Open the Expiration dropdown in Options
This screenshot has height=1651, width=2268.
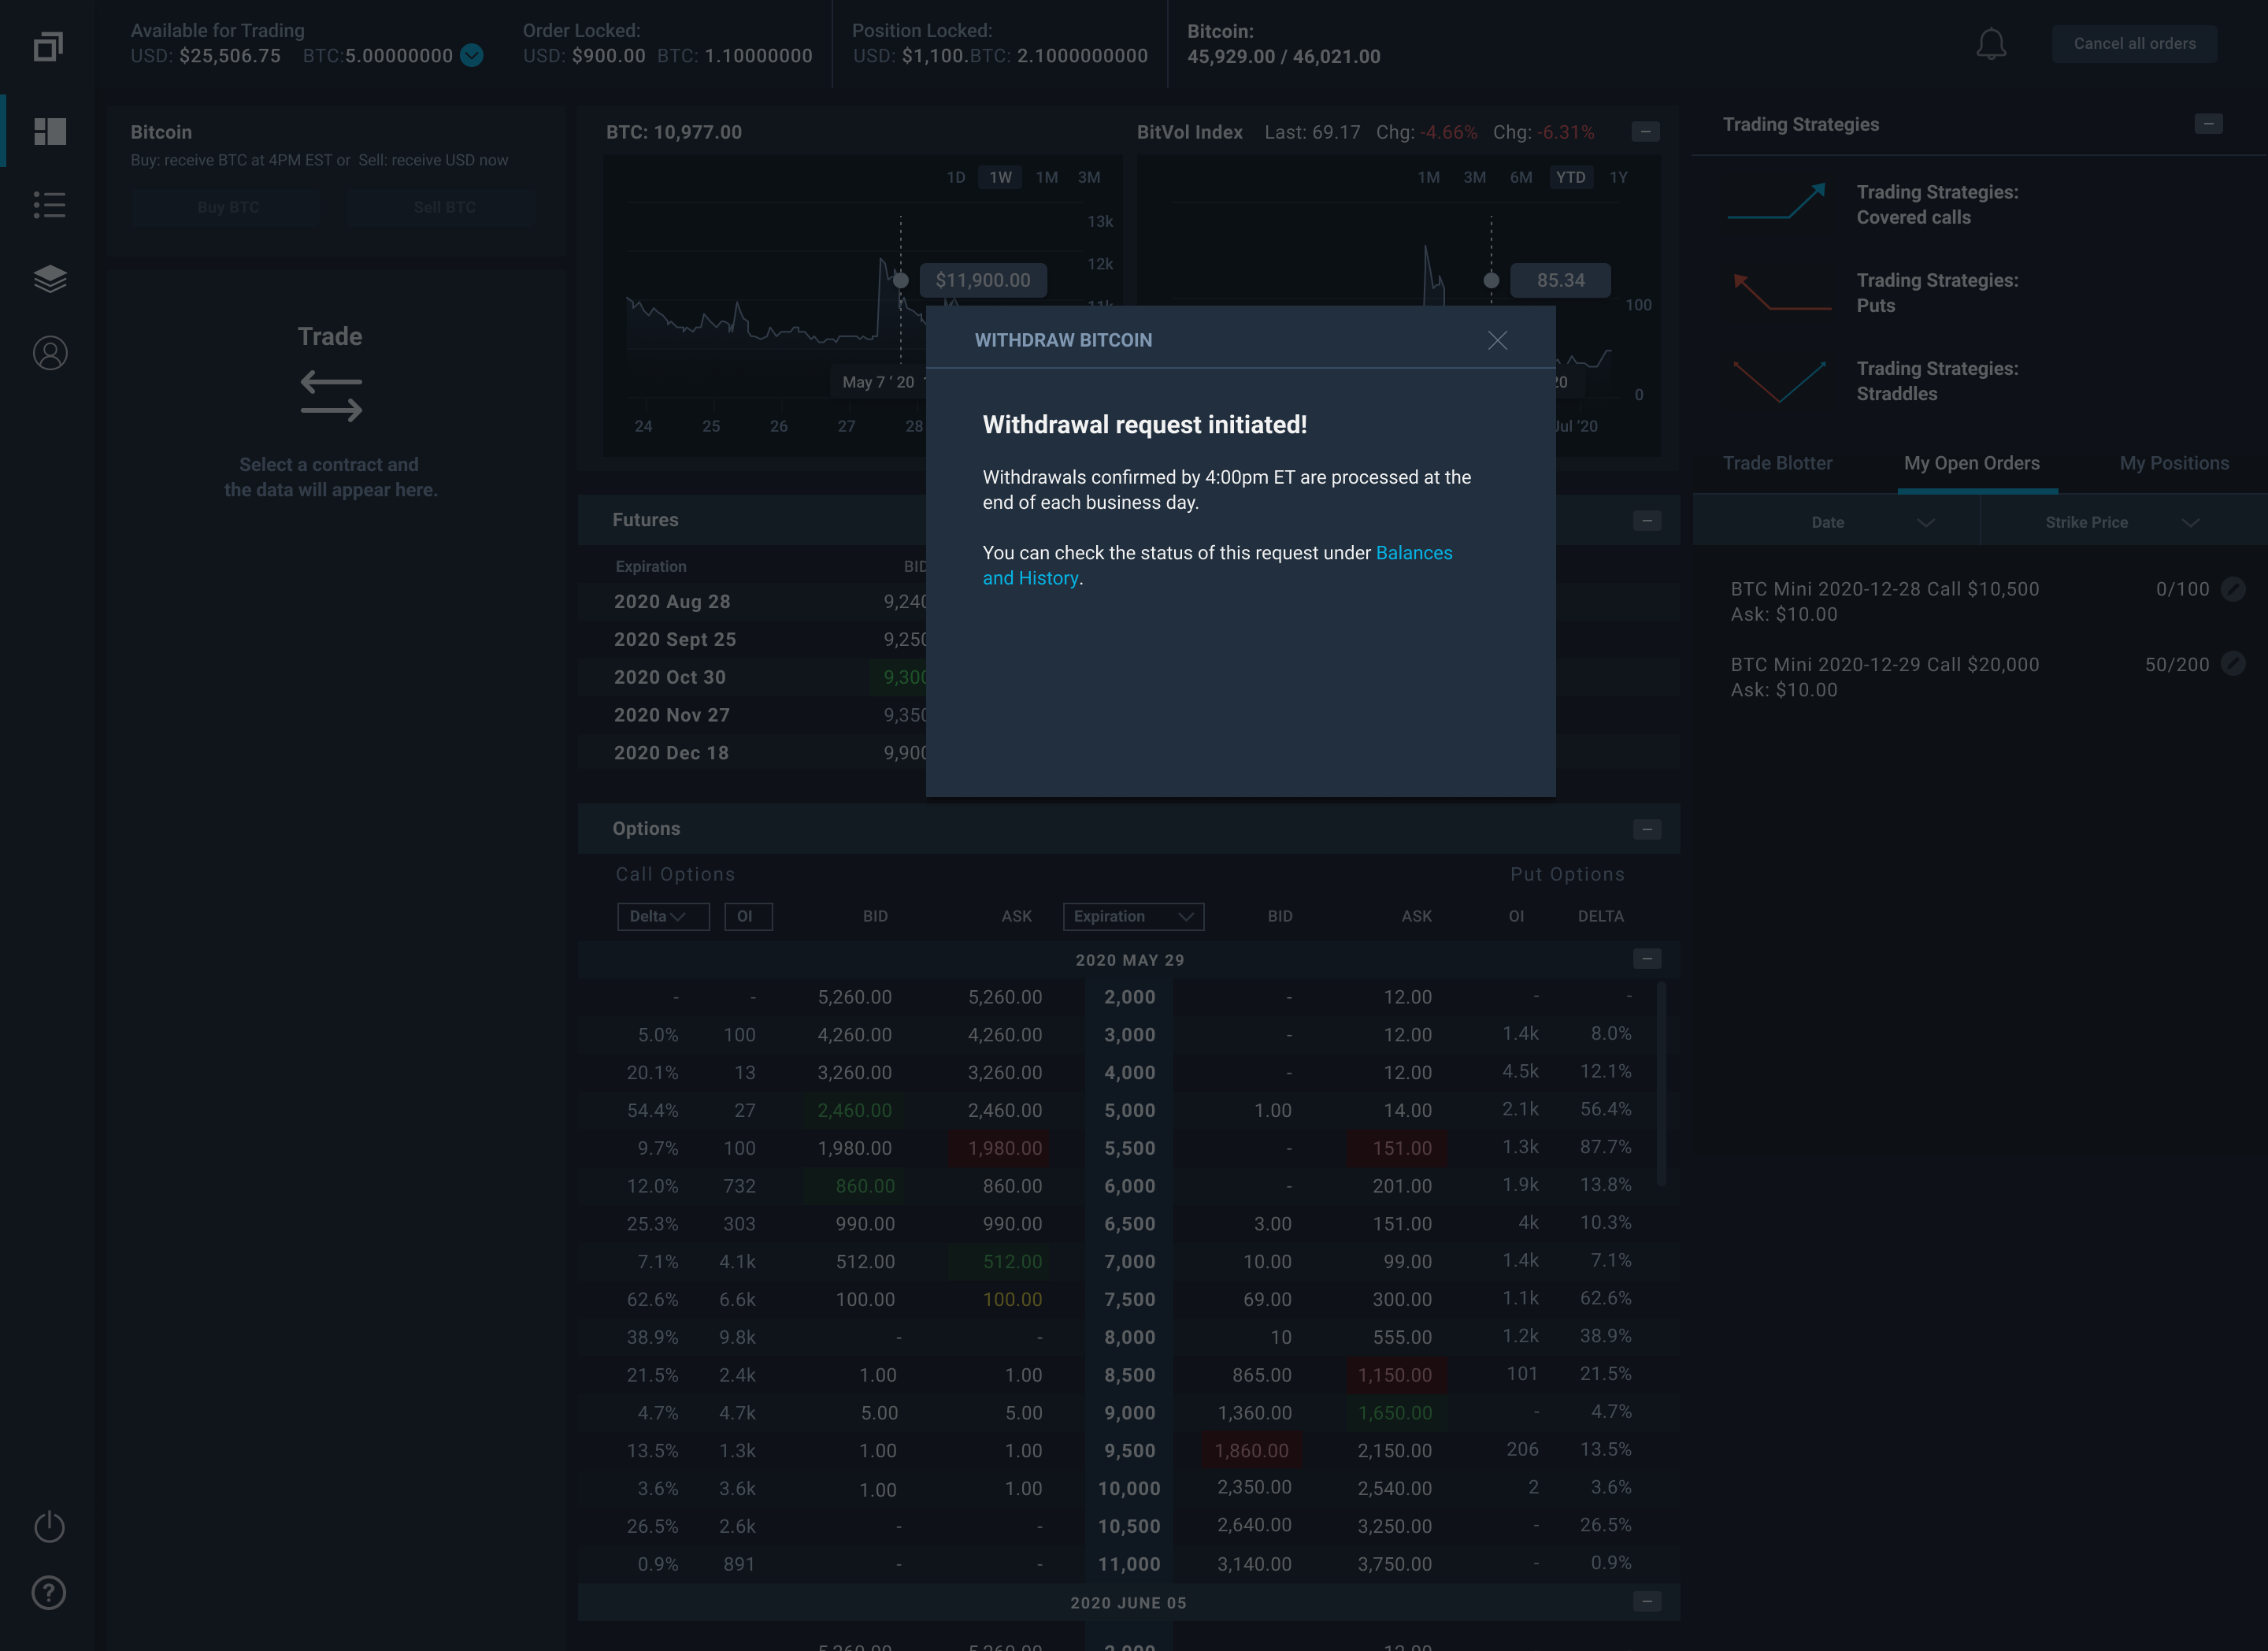pyautogui.click(x=1133, y=916)
